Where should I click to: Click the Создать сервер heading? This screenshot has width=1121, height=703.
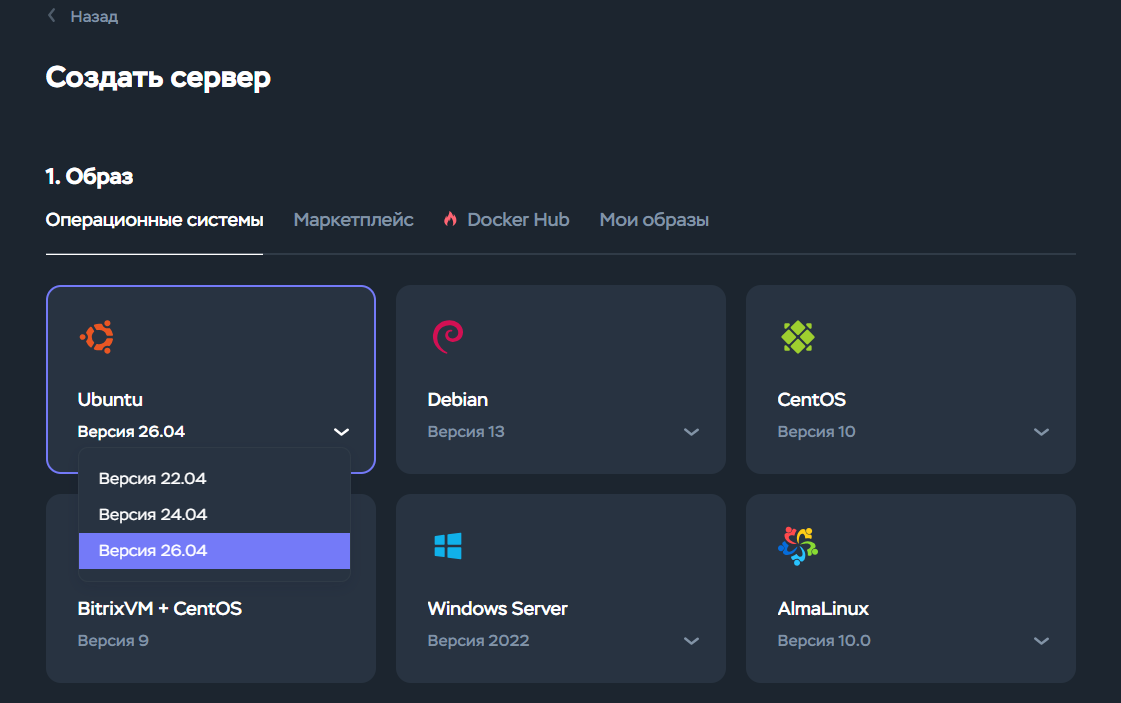pos(158,77)
